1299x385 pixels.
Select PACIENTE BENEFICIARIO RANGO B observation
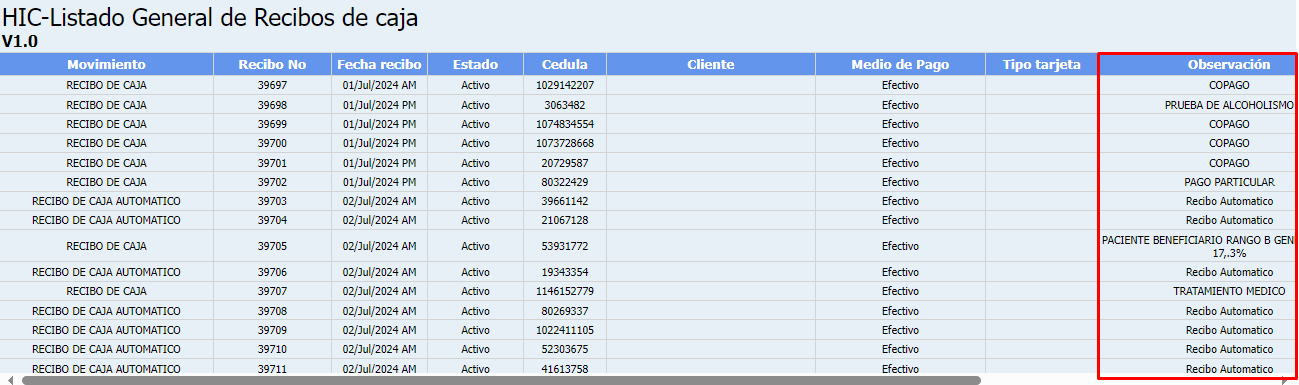(x=1199, y=246)
